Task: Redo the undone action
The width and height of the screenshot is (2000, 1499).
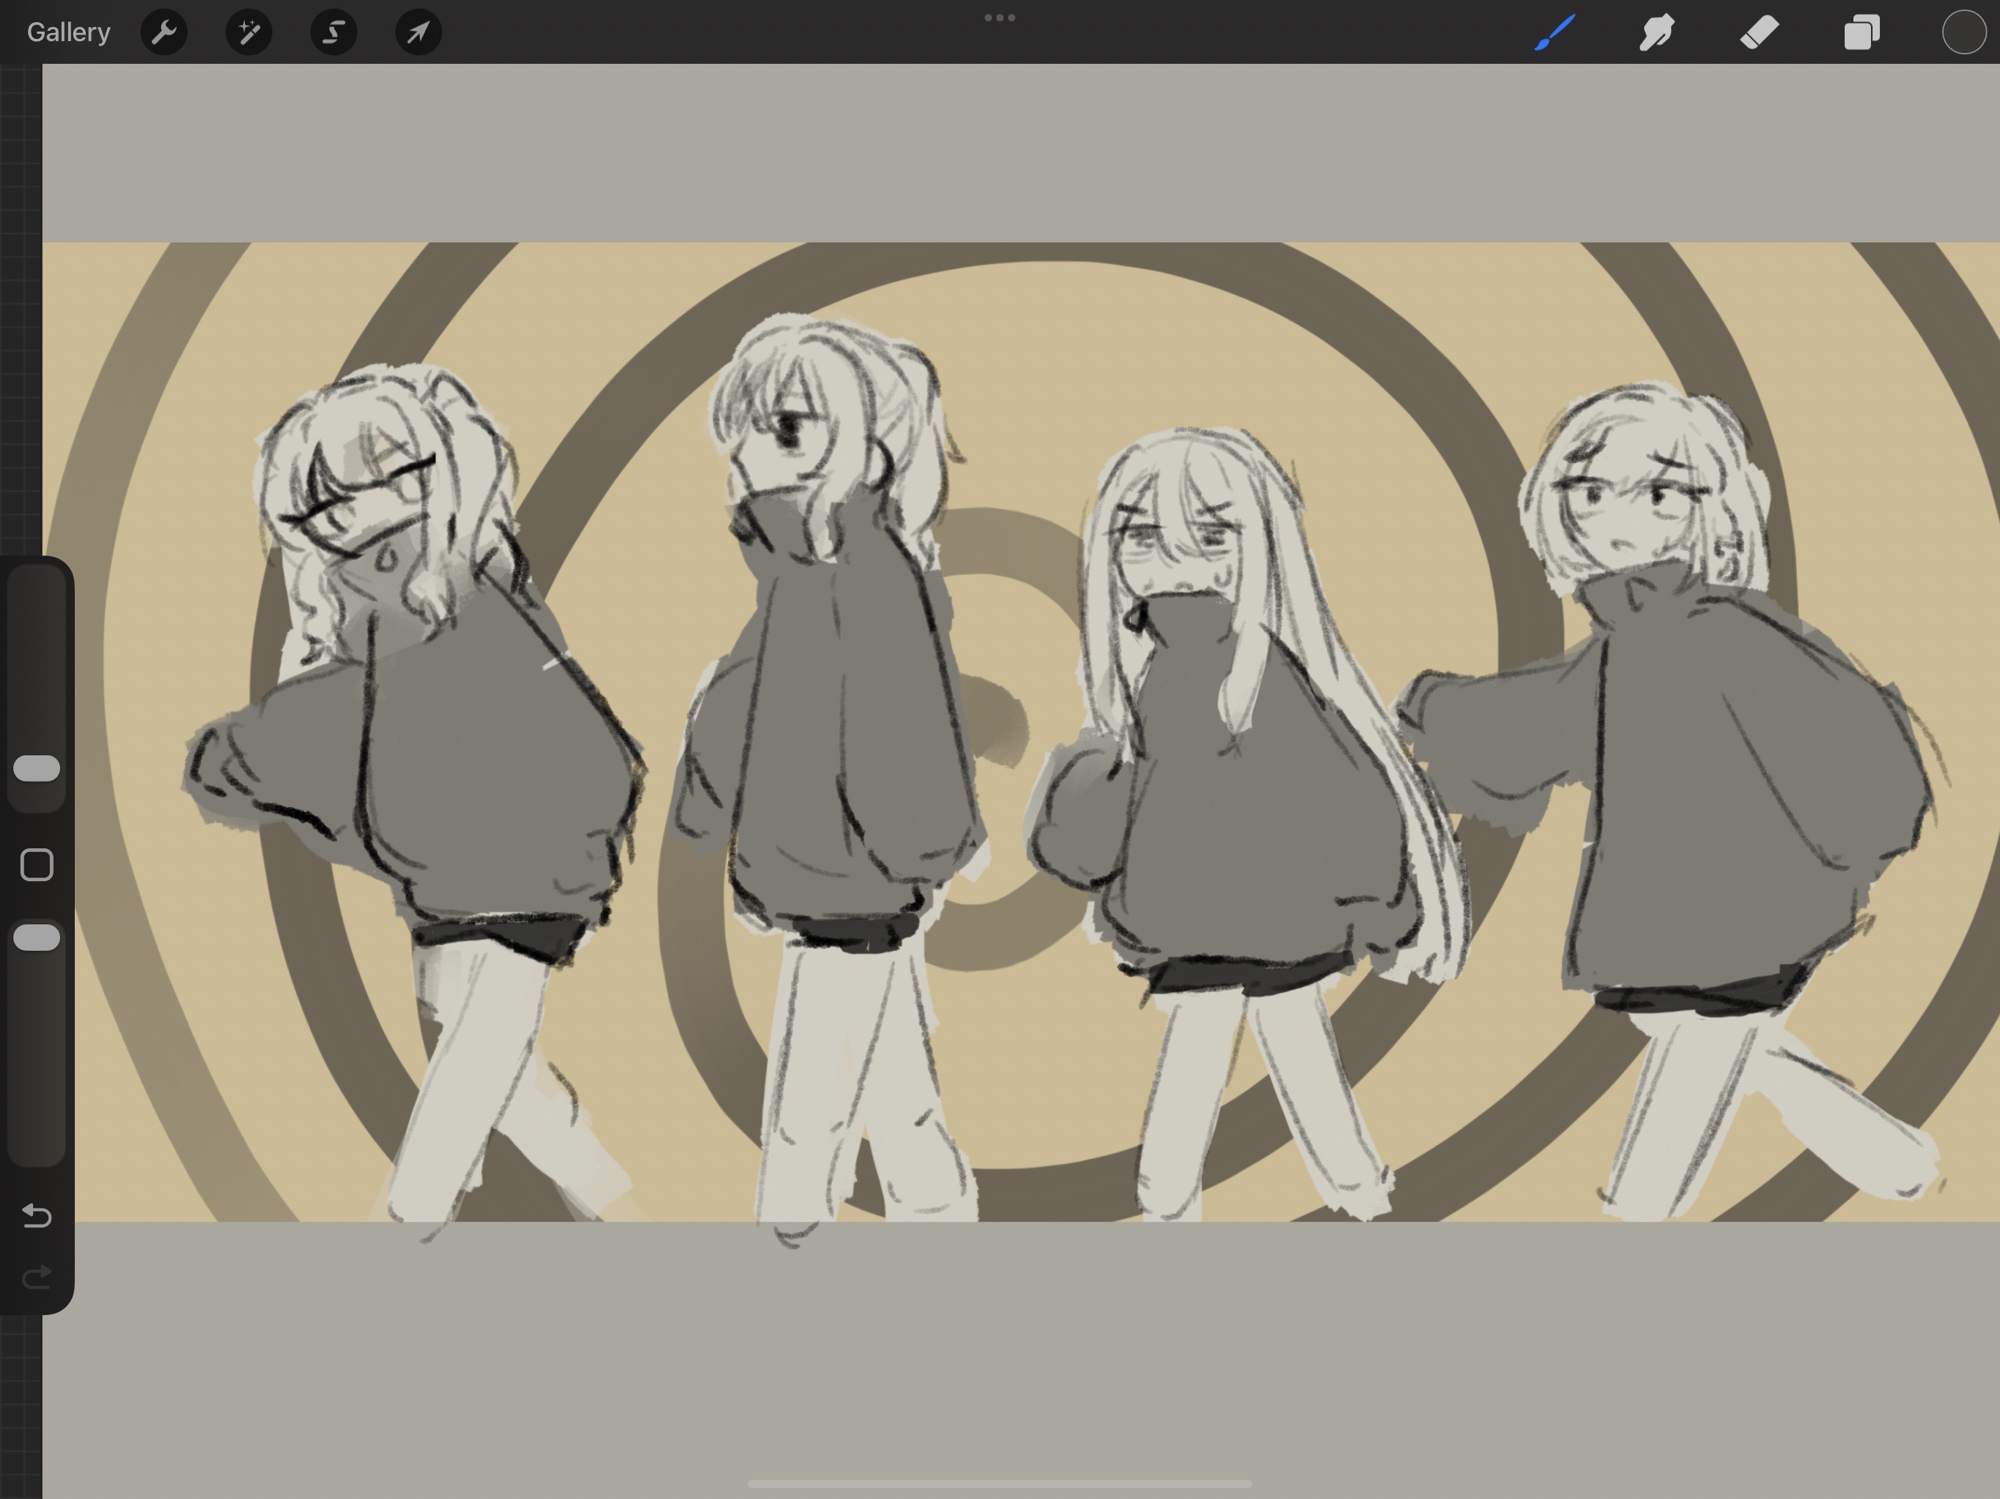Action: tap(37, 1277)
